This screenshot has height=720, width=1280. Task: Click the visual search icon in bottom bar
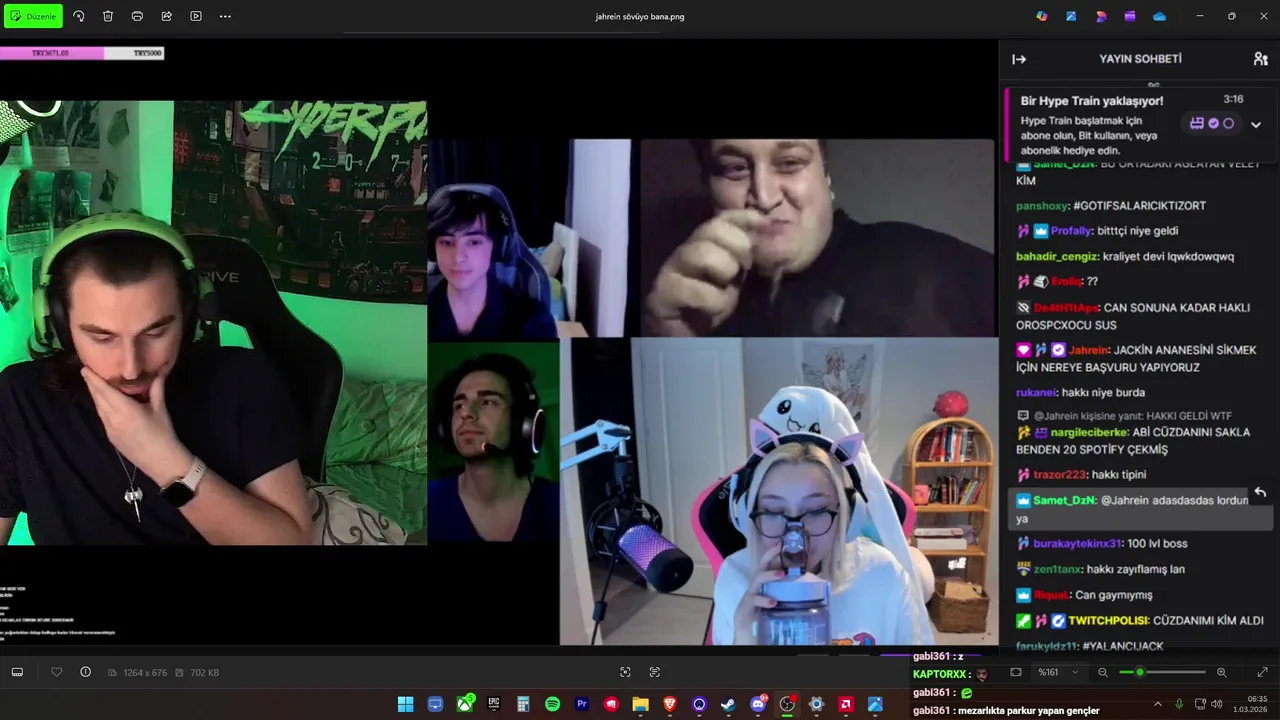pos(625,672)
